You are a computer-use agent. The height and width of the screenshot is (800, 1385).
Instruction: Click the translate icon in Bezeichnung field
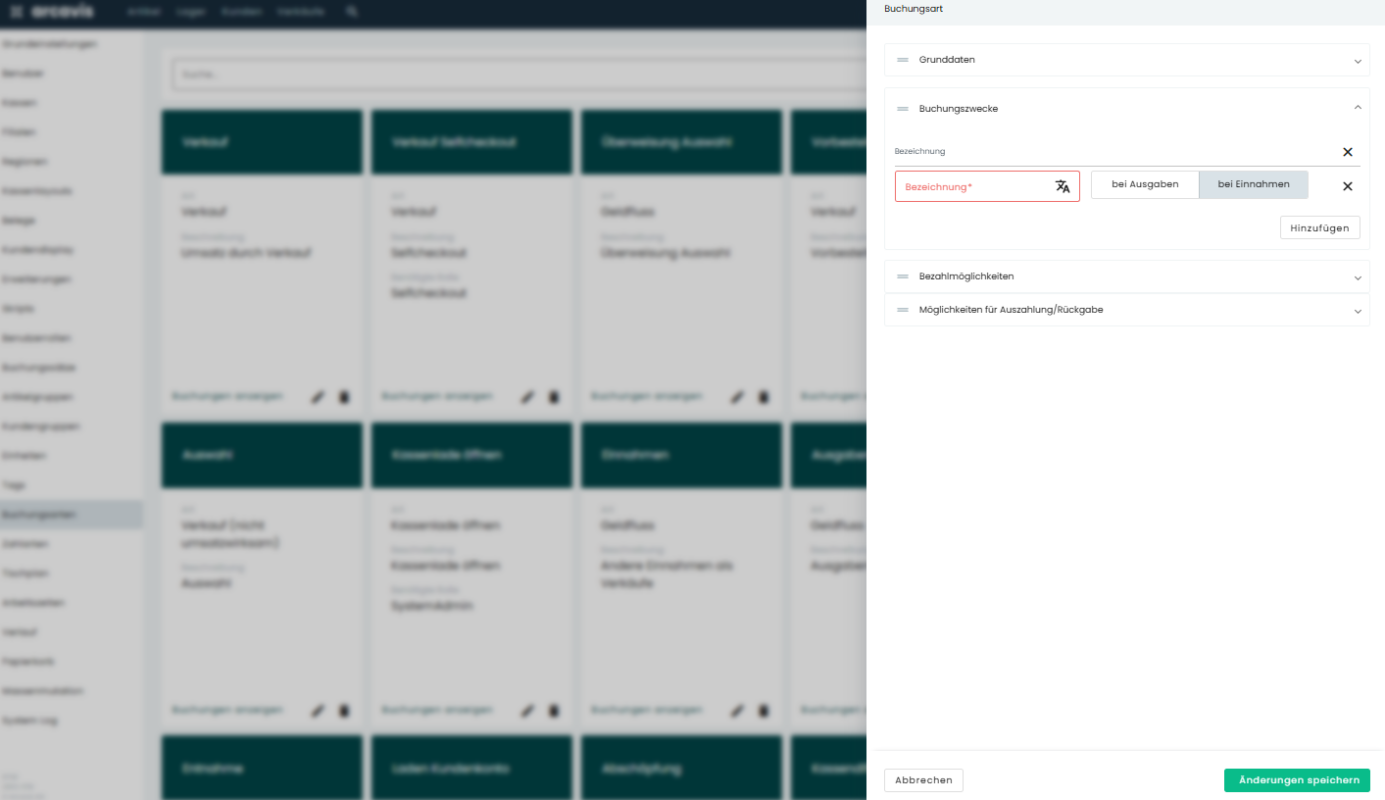click(1062, 186)
